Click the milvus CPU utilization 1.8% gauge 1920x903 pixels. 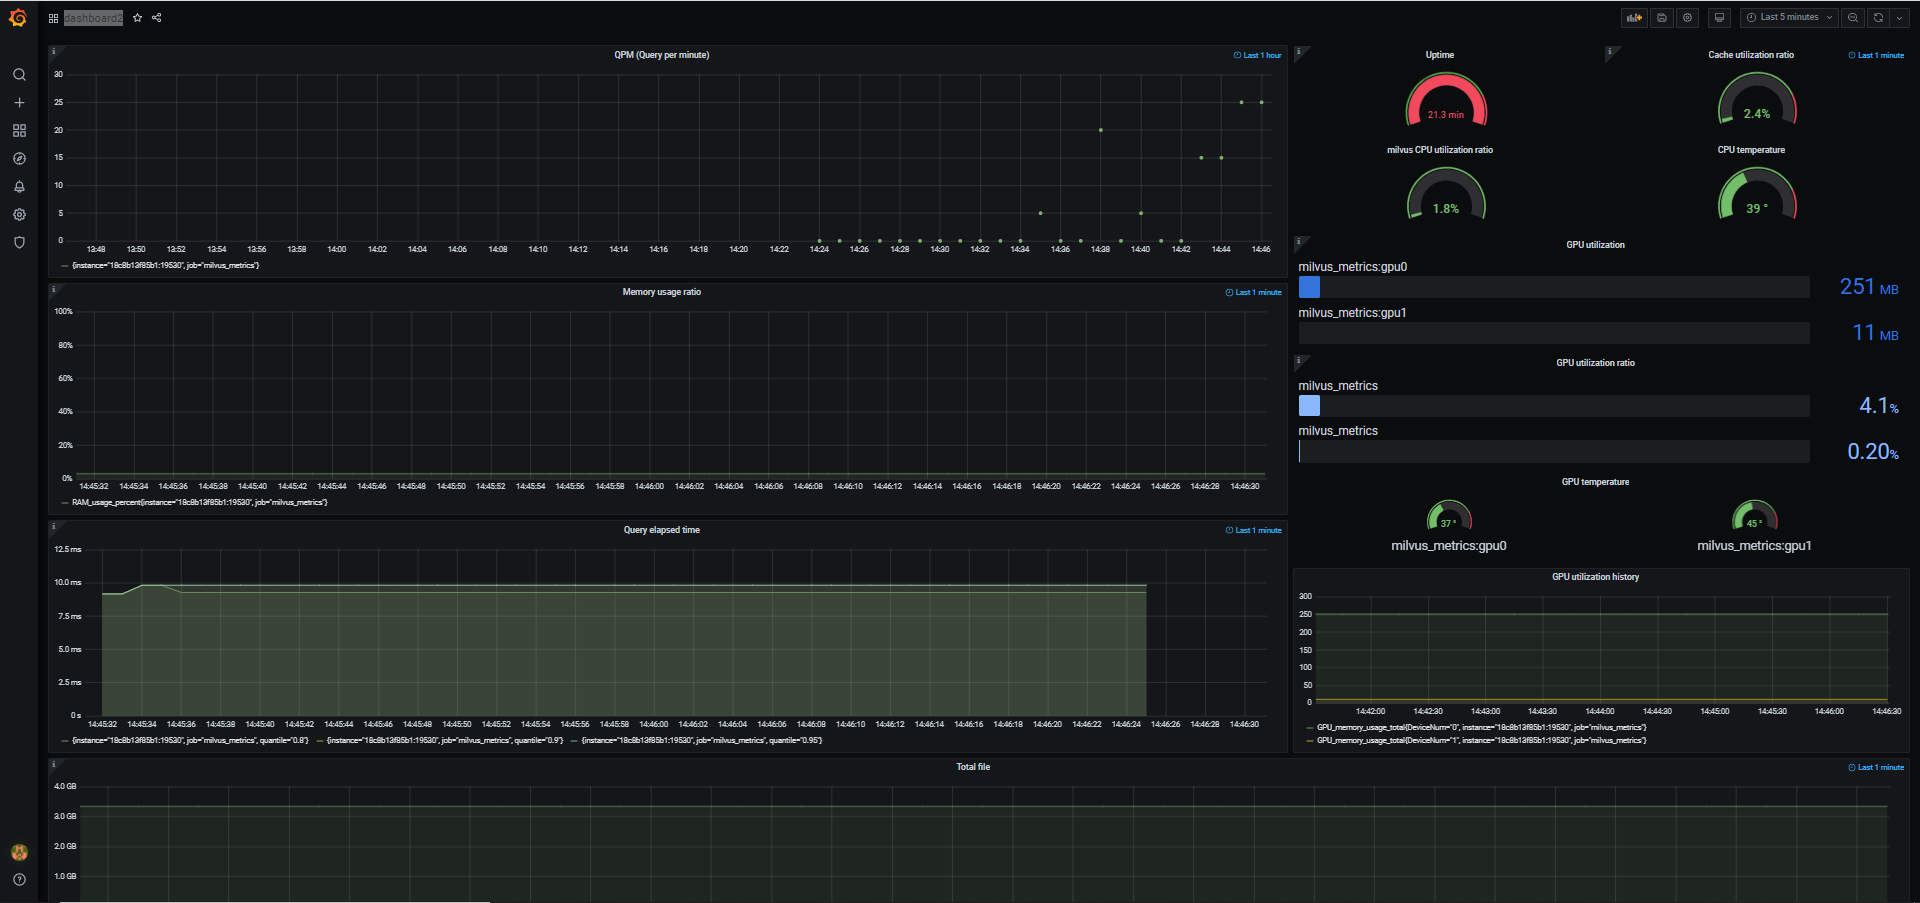point(1446,194)
